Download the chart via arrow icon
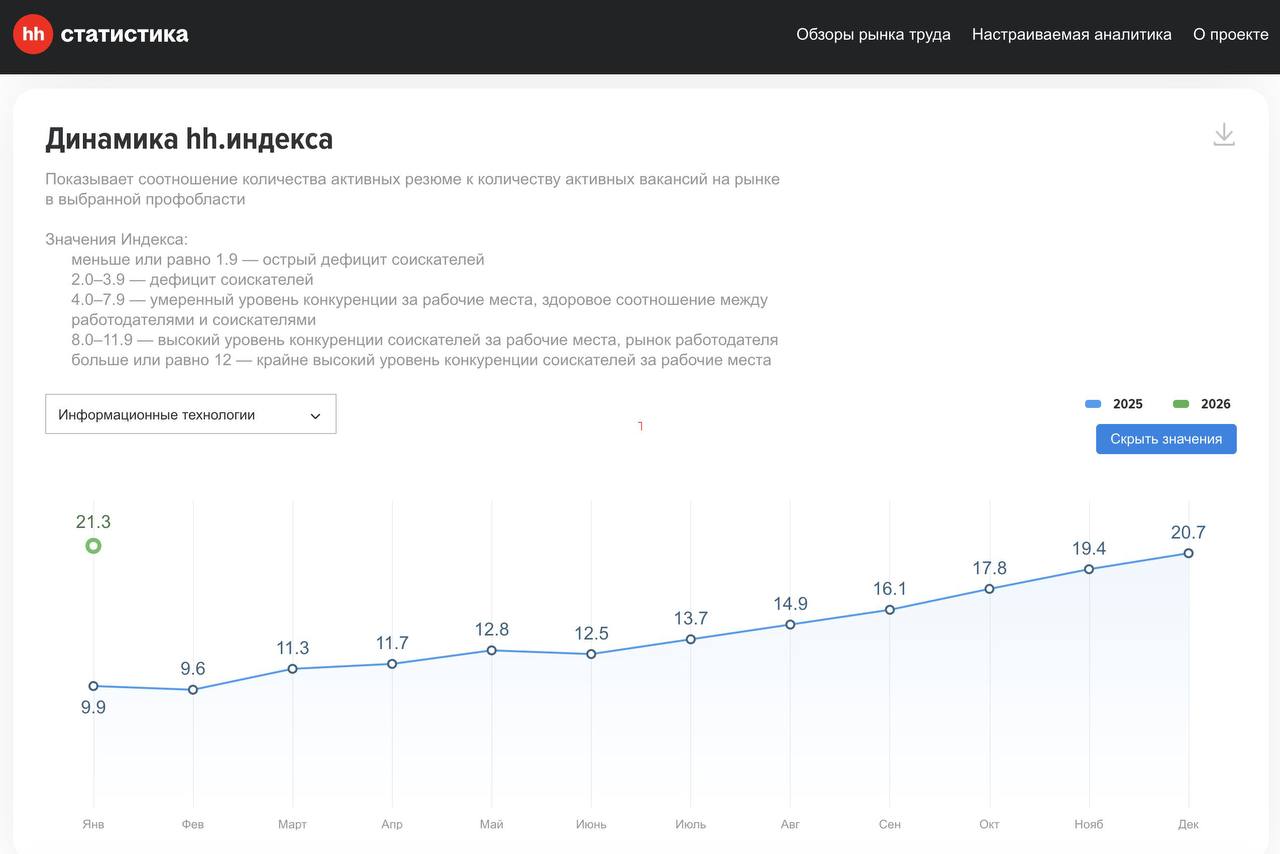The width and height of the screenshot is (1280, 854). (1224, 135)
